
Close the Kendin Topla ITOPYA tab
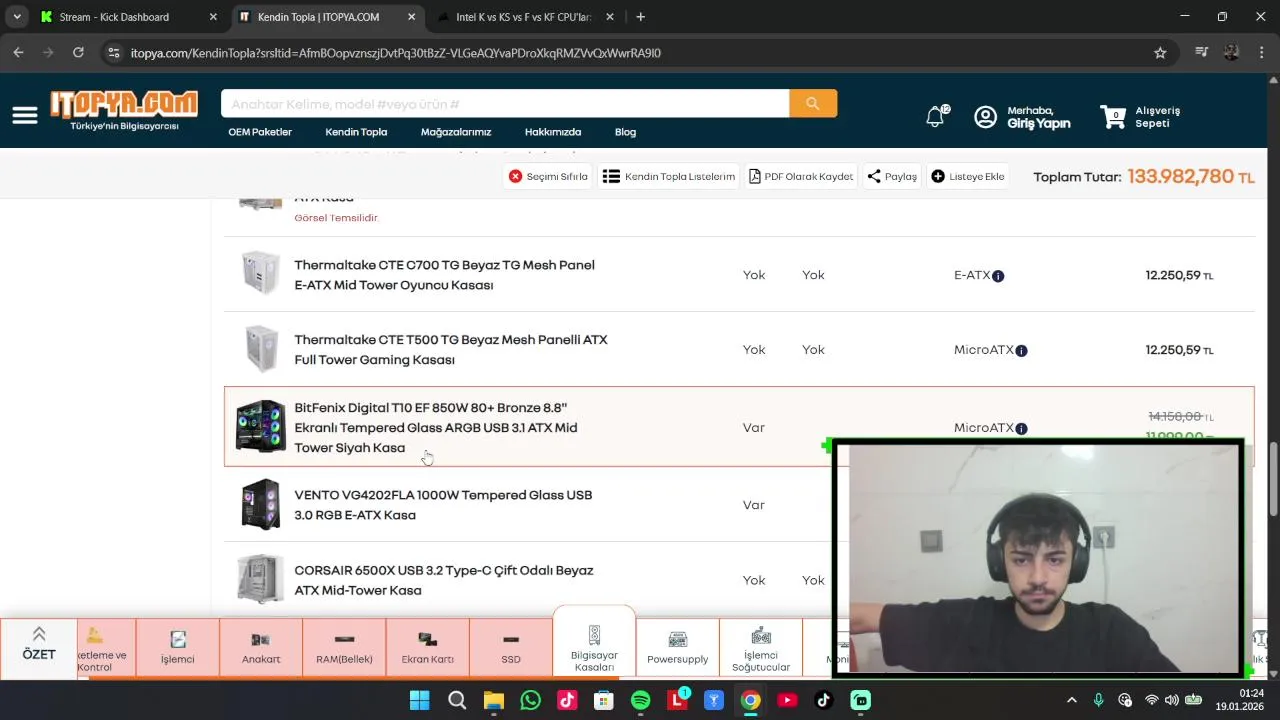point(412,17)
